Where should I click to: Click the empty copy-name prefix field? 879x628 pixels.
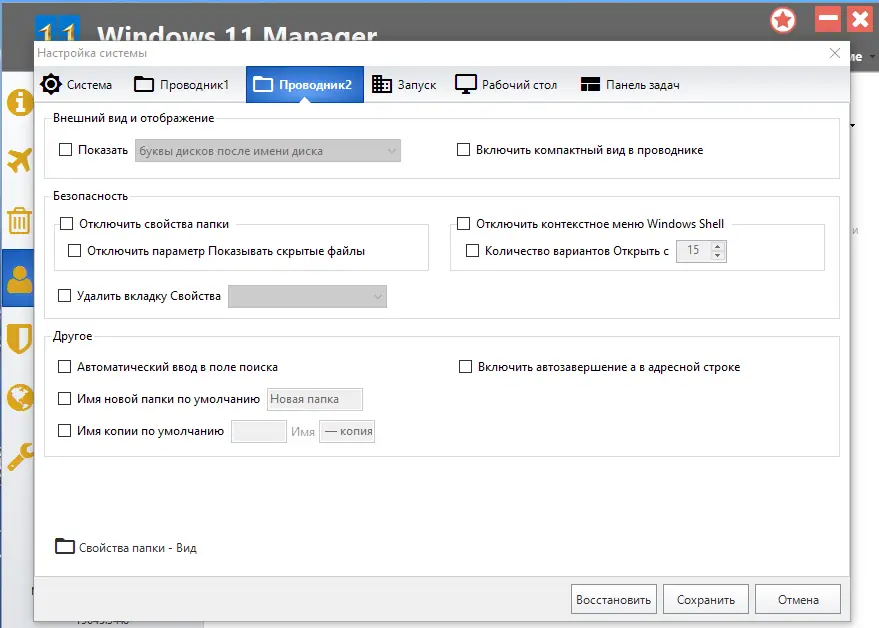pyautogui.click(x=259, y=432)
